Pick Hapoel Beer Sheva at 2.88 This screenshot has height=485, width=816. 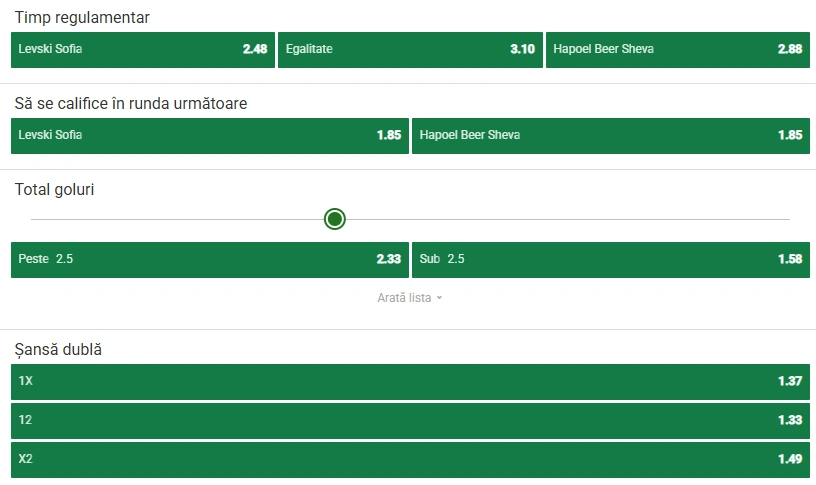pyautogui.click(x=678, y=49)
